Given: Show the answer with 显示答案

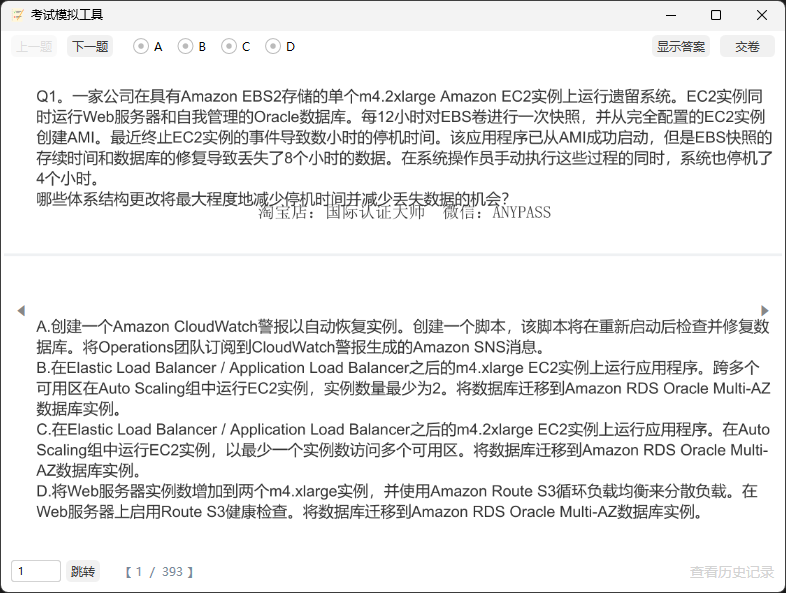Looking at the screenshot, I should [x=681, y=47].
